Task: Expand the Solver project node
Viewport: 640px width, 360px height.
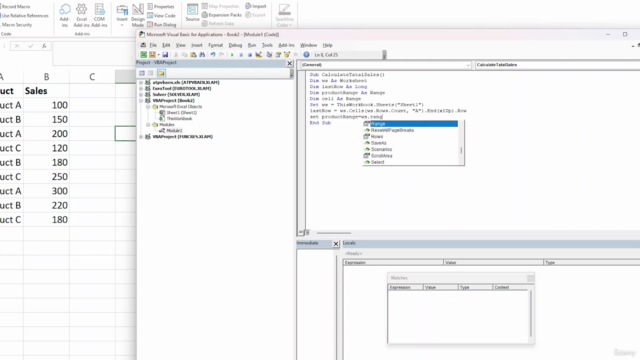Action: [x=141, y=94]
